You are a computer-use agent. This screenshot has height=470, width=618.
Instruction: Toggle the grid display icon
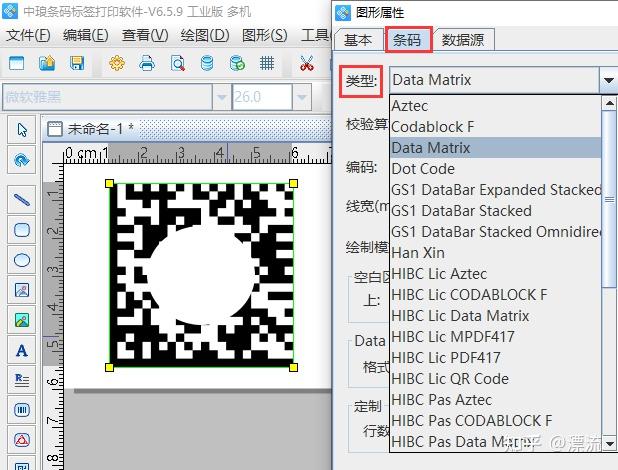pos(267,63)
